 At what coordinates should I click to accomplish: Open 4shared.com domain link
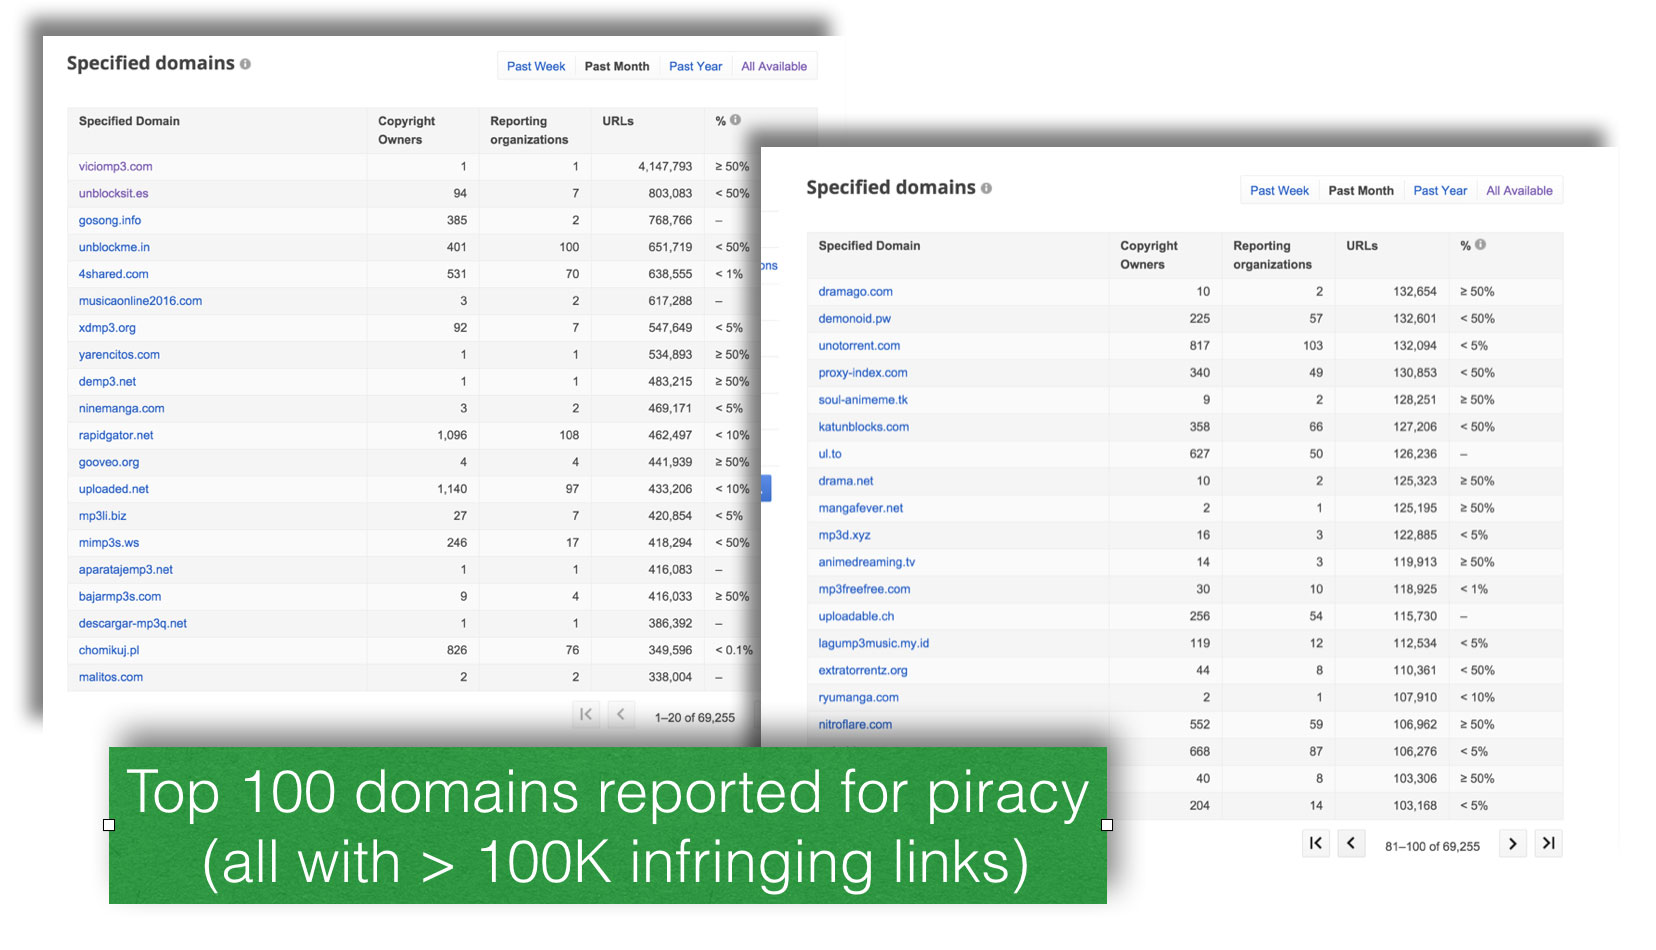pos(114,274)
